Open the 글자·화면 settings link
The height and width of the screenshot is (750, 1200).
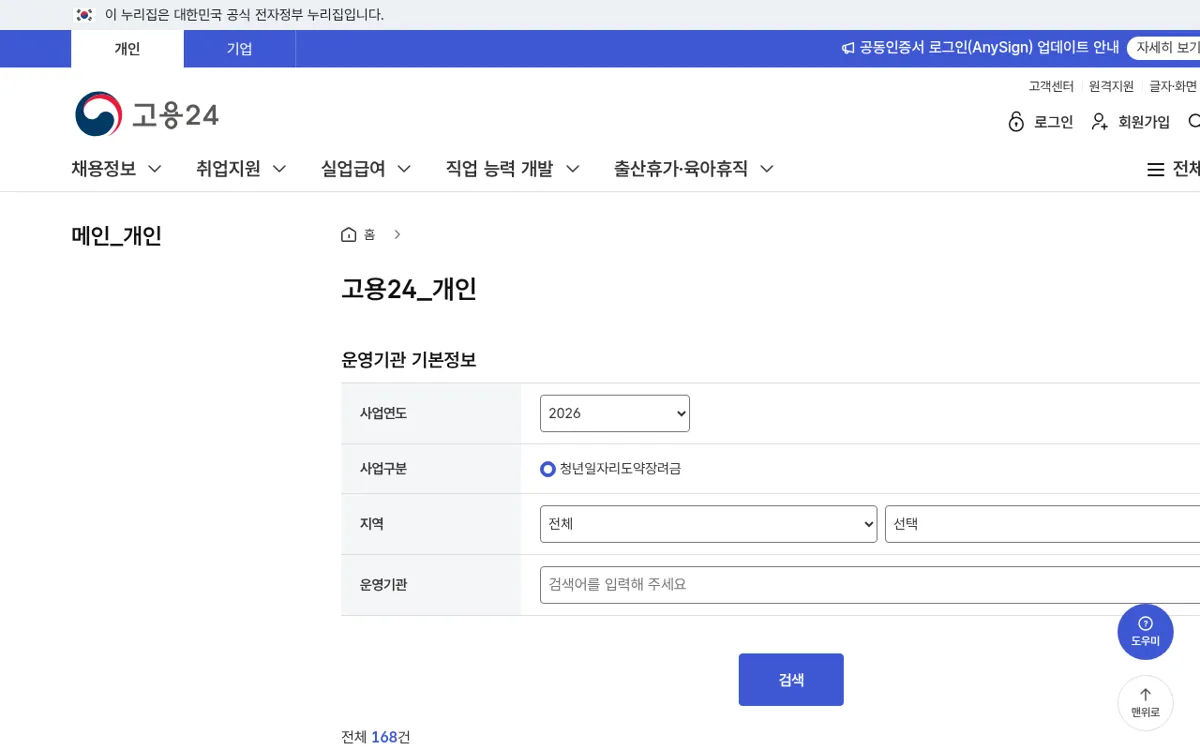1173,86
